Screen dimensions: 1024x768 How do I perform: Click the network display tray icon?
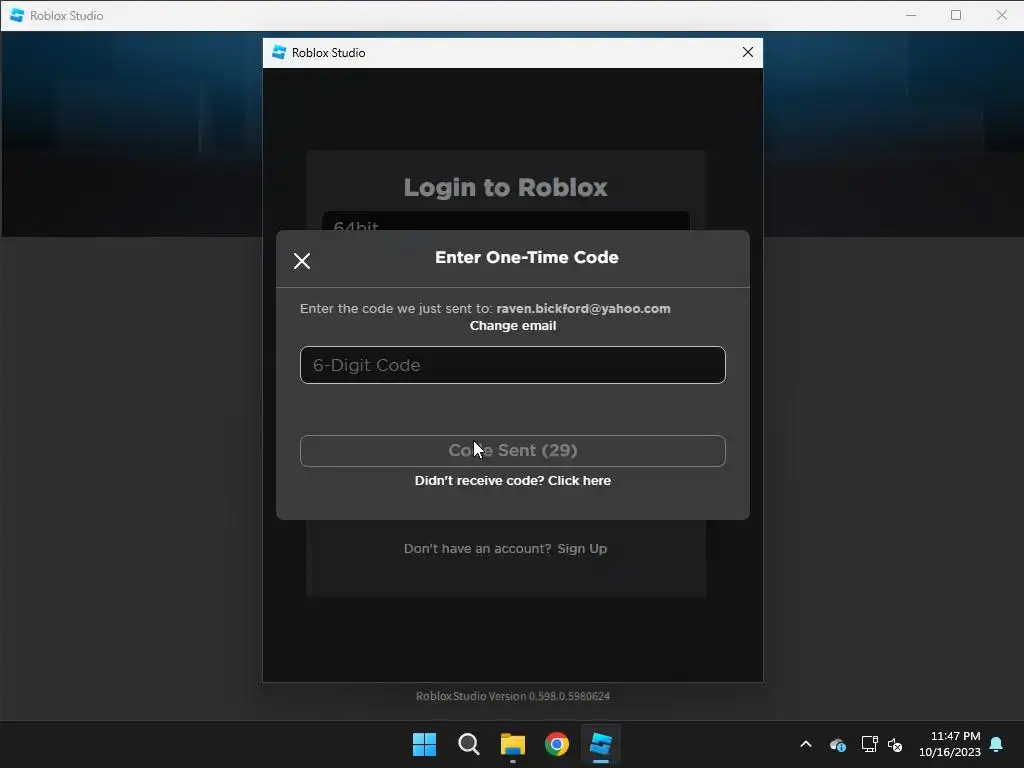pyautogui.click(x=869, y=744)
